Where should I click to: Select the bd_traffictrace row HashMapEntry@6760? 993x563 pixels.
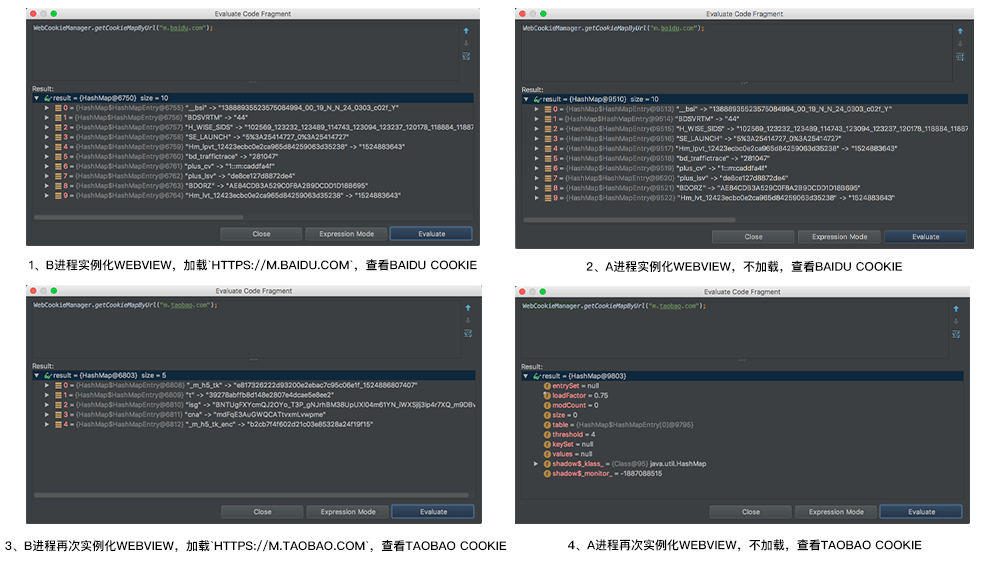tap(253, 156)
